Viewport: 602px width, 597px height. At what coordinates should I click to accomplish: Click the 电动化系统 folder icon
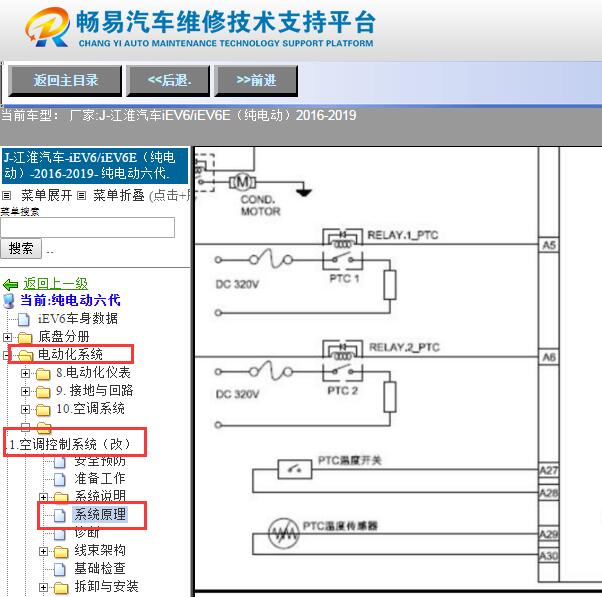[25, 356]
